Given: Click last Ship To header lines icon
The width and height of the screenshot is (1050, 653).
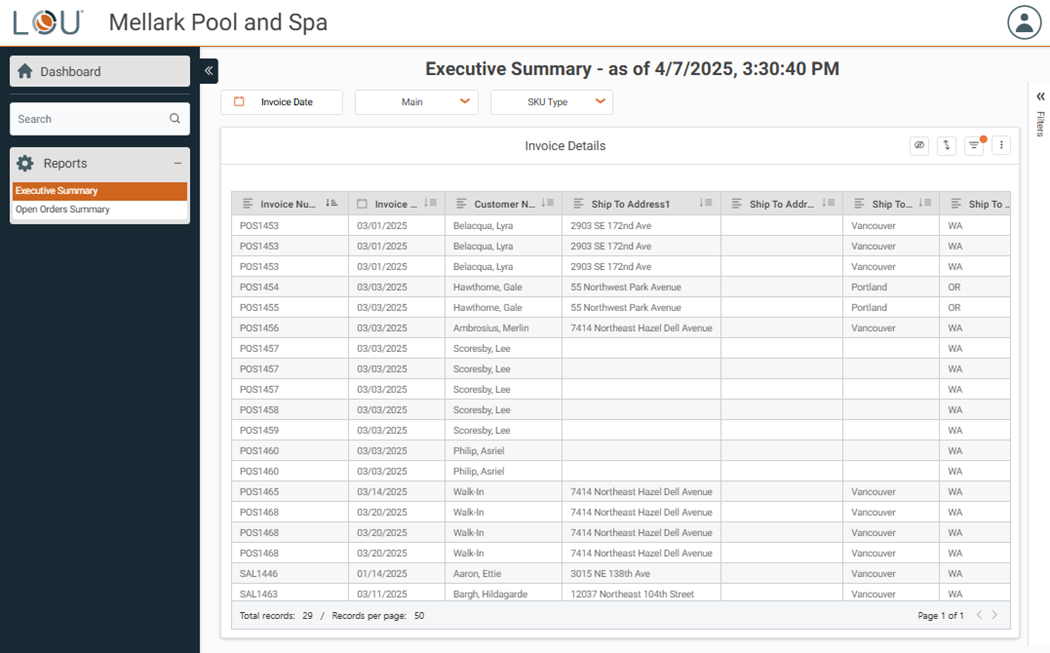Looking at the screenshot, I should coord(956,204).
